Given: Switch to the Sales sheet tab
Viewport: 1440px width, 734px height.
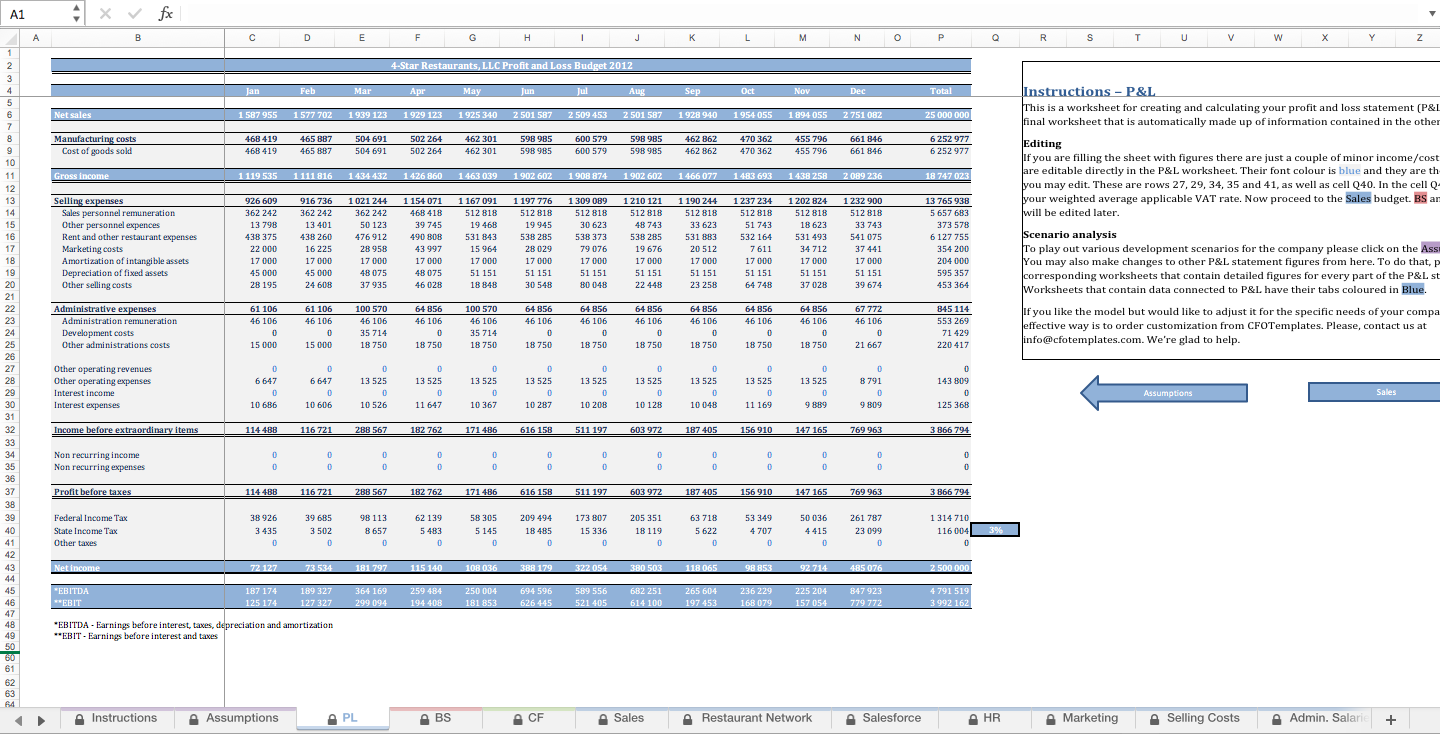Looking at the screenshot, I should click(621, 718).
